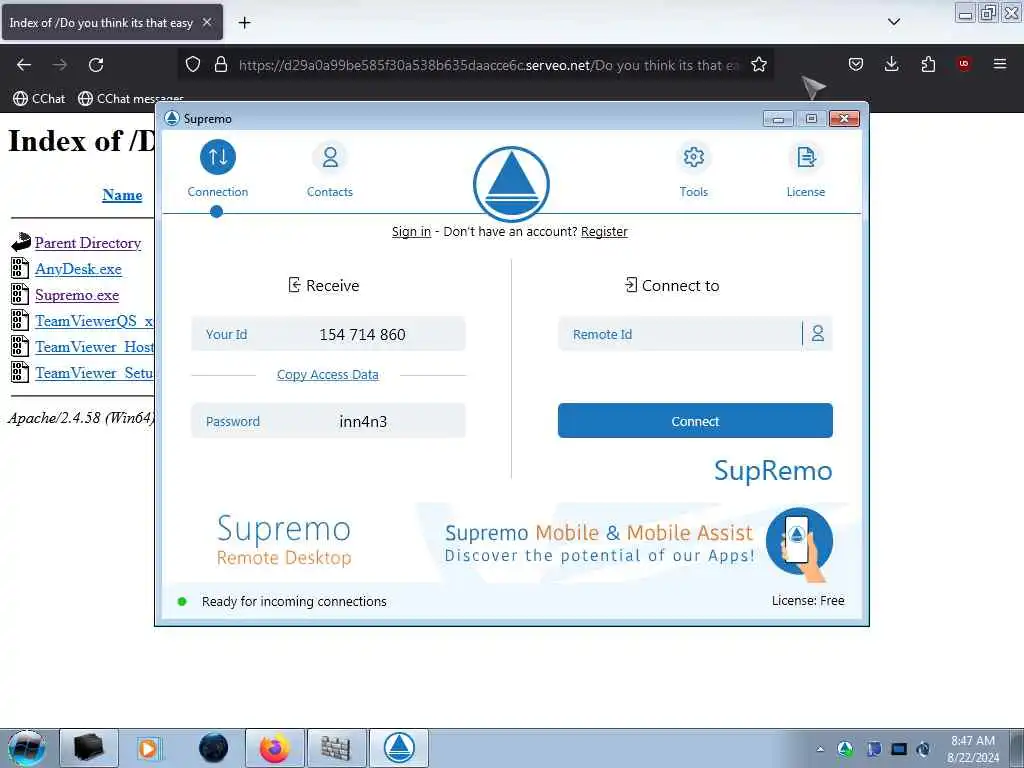Click the phone icon in Supremo banner
Screen dimensions: 1024x768
click(799, 543)
